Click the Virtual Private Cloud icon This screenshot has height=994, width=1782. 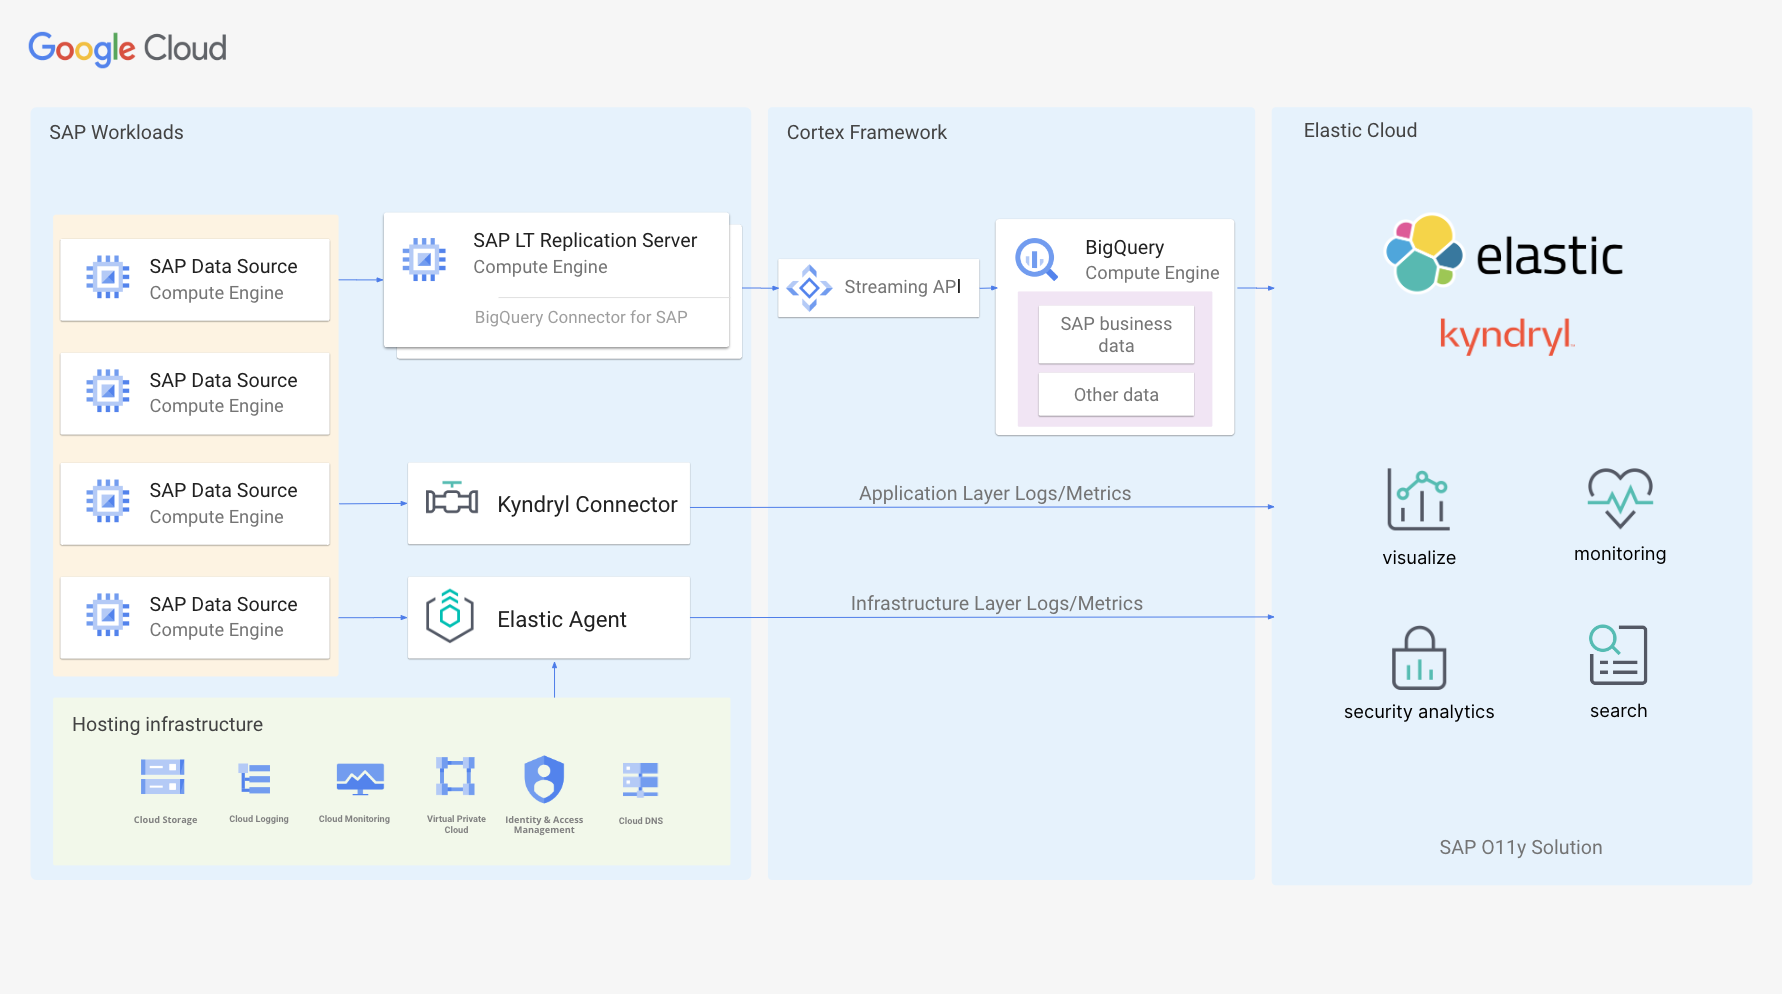tap(456, 776)
